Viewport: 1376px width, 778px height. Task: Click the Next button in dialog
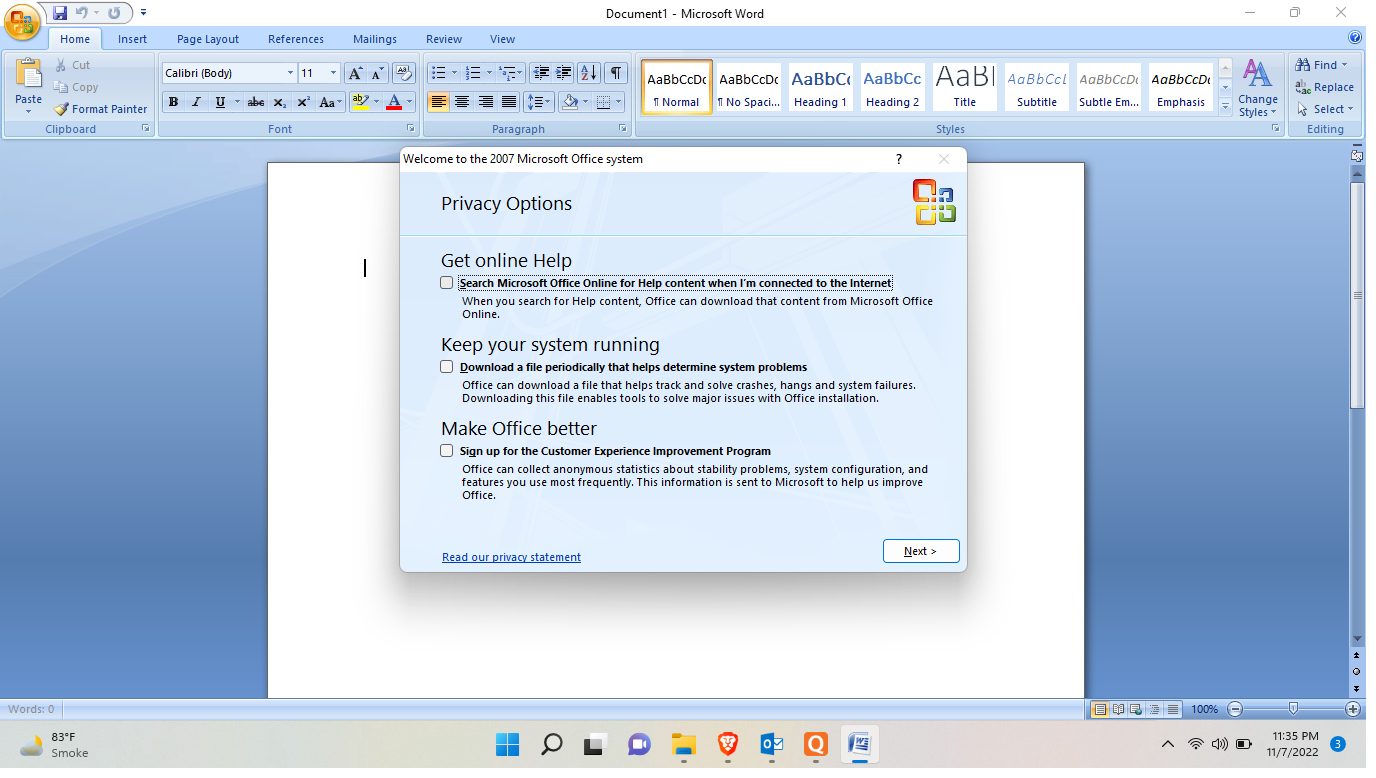click(x=921, y=551)
